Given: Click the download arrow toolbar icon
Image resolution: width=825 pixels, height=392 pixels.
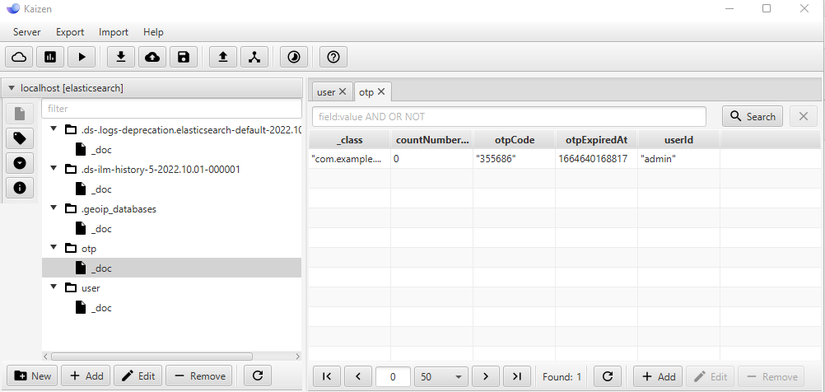Looking at the screenshot, I should click(x=121, y=57).
